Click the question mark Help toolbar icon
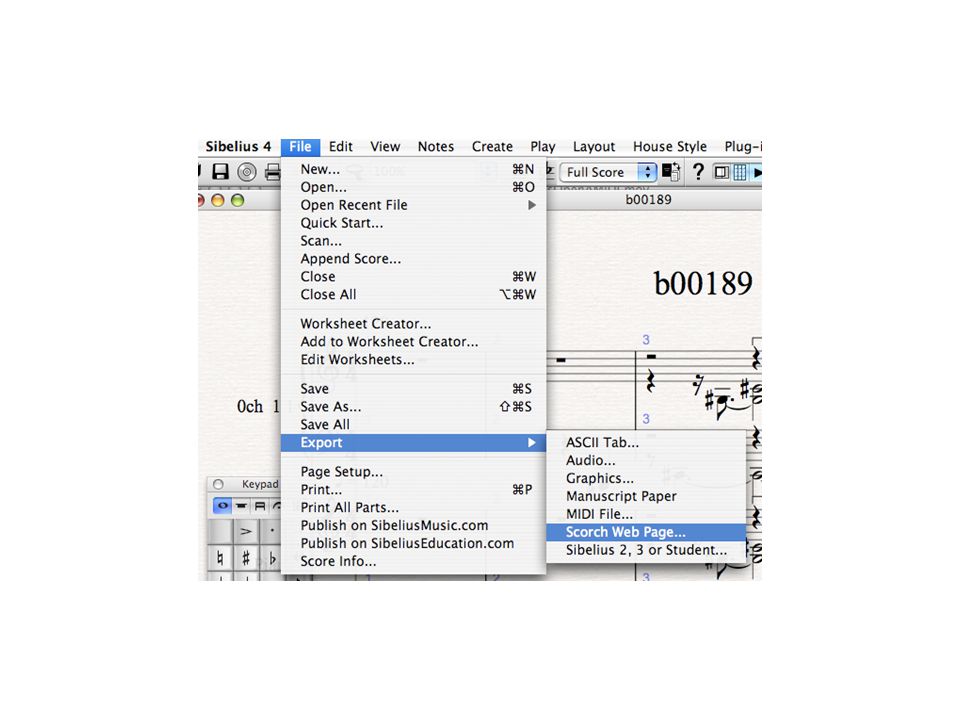 tap(698, 171)
